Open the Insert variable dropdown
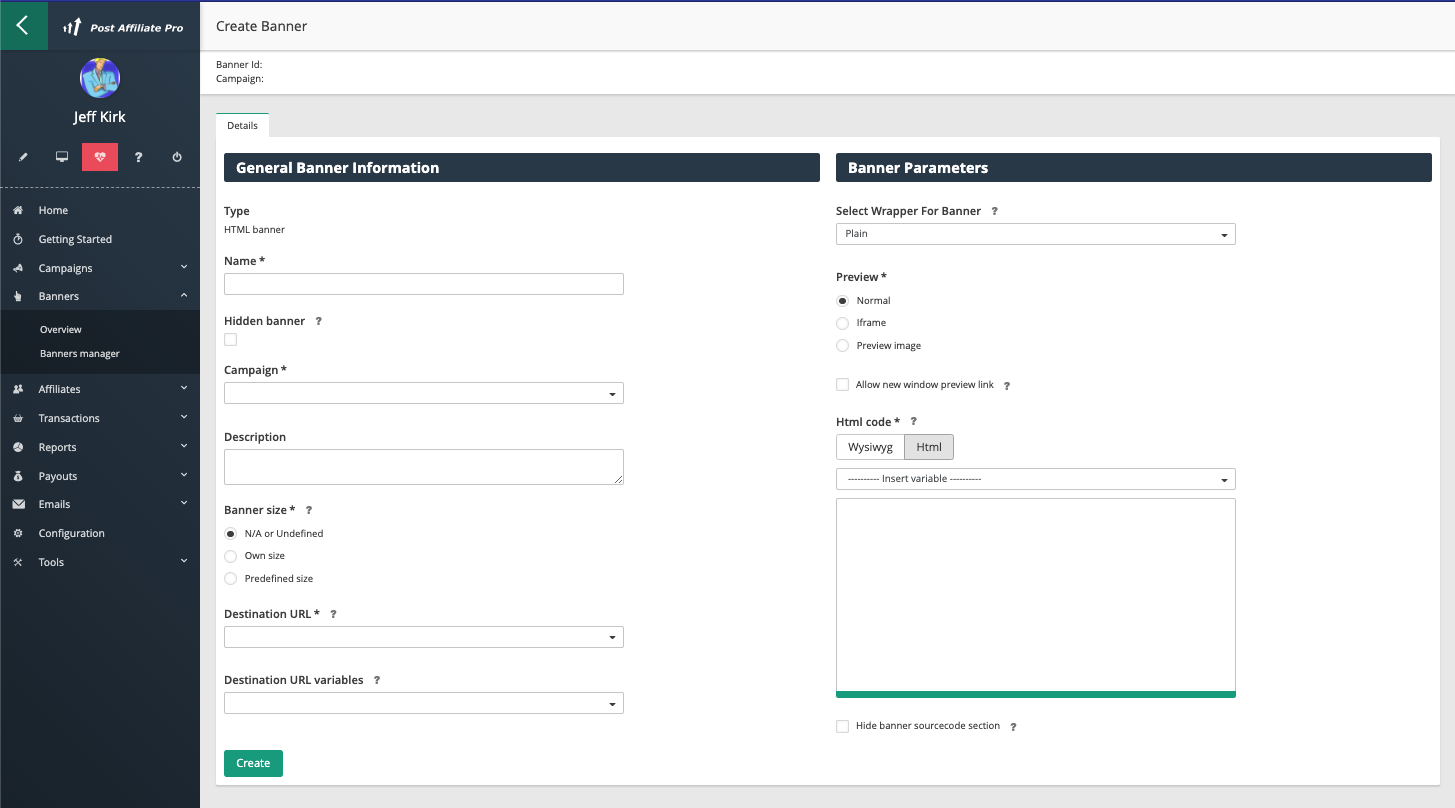 1035,479
